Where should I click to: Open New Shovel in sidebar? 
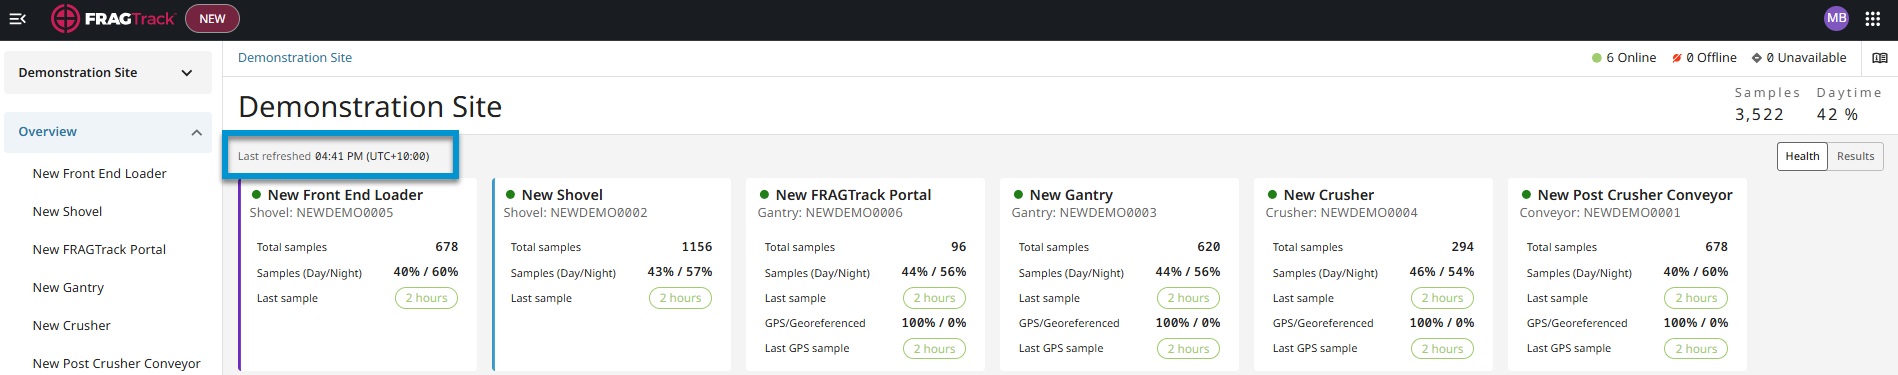(68, 212)
